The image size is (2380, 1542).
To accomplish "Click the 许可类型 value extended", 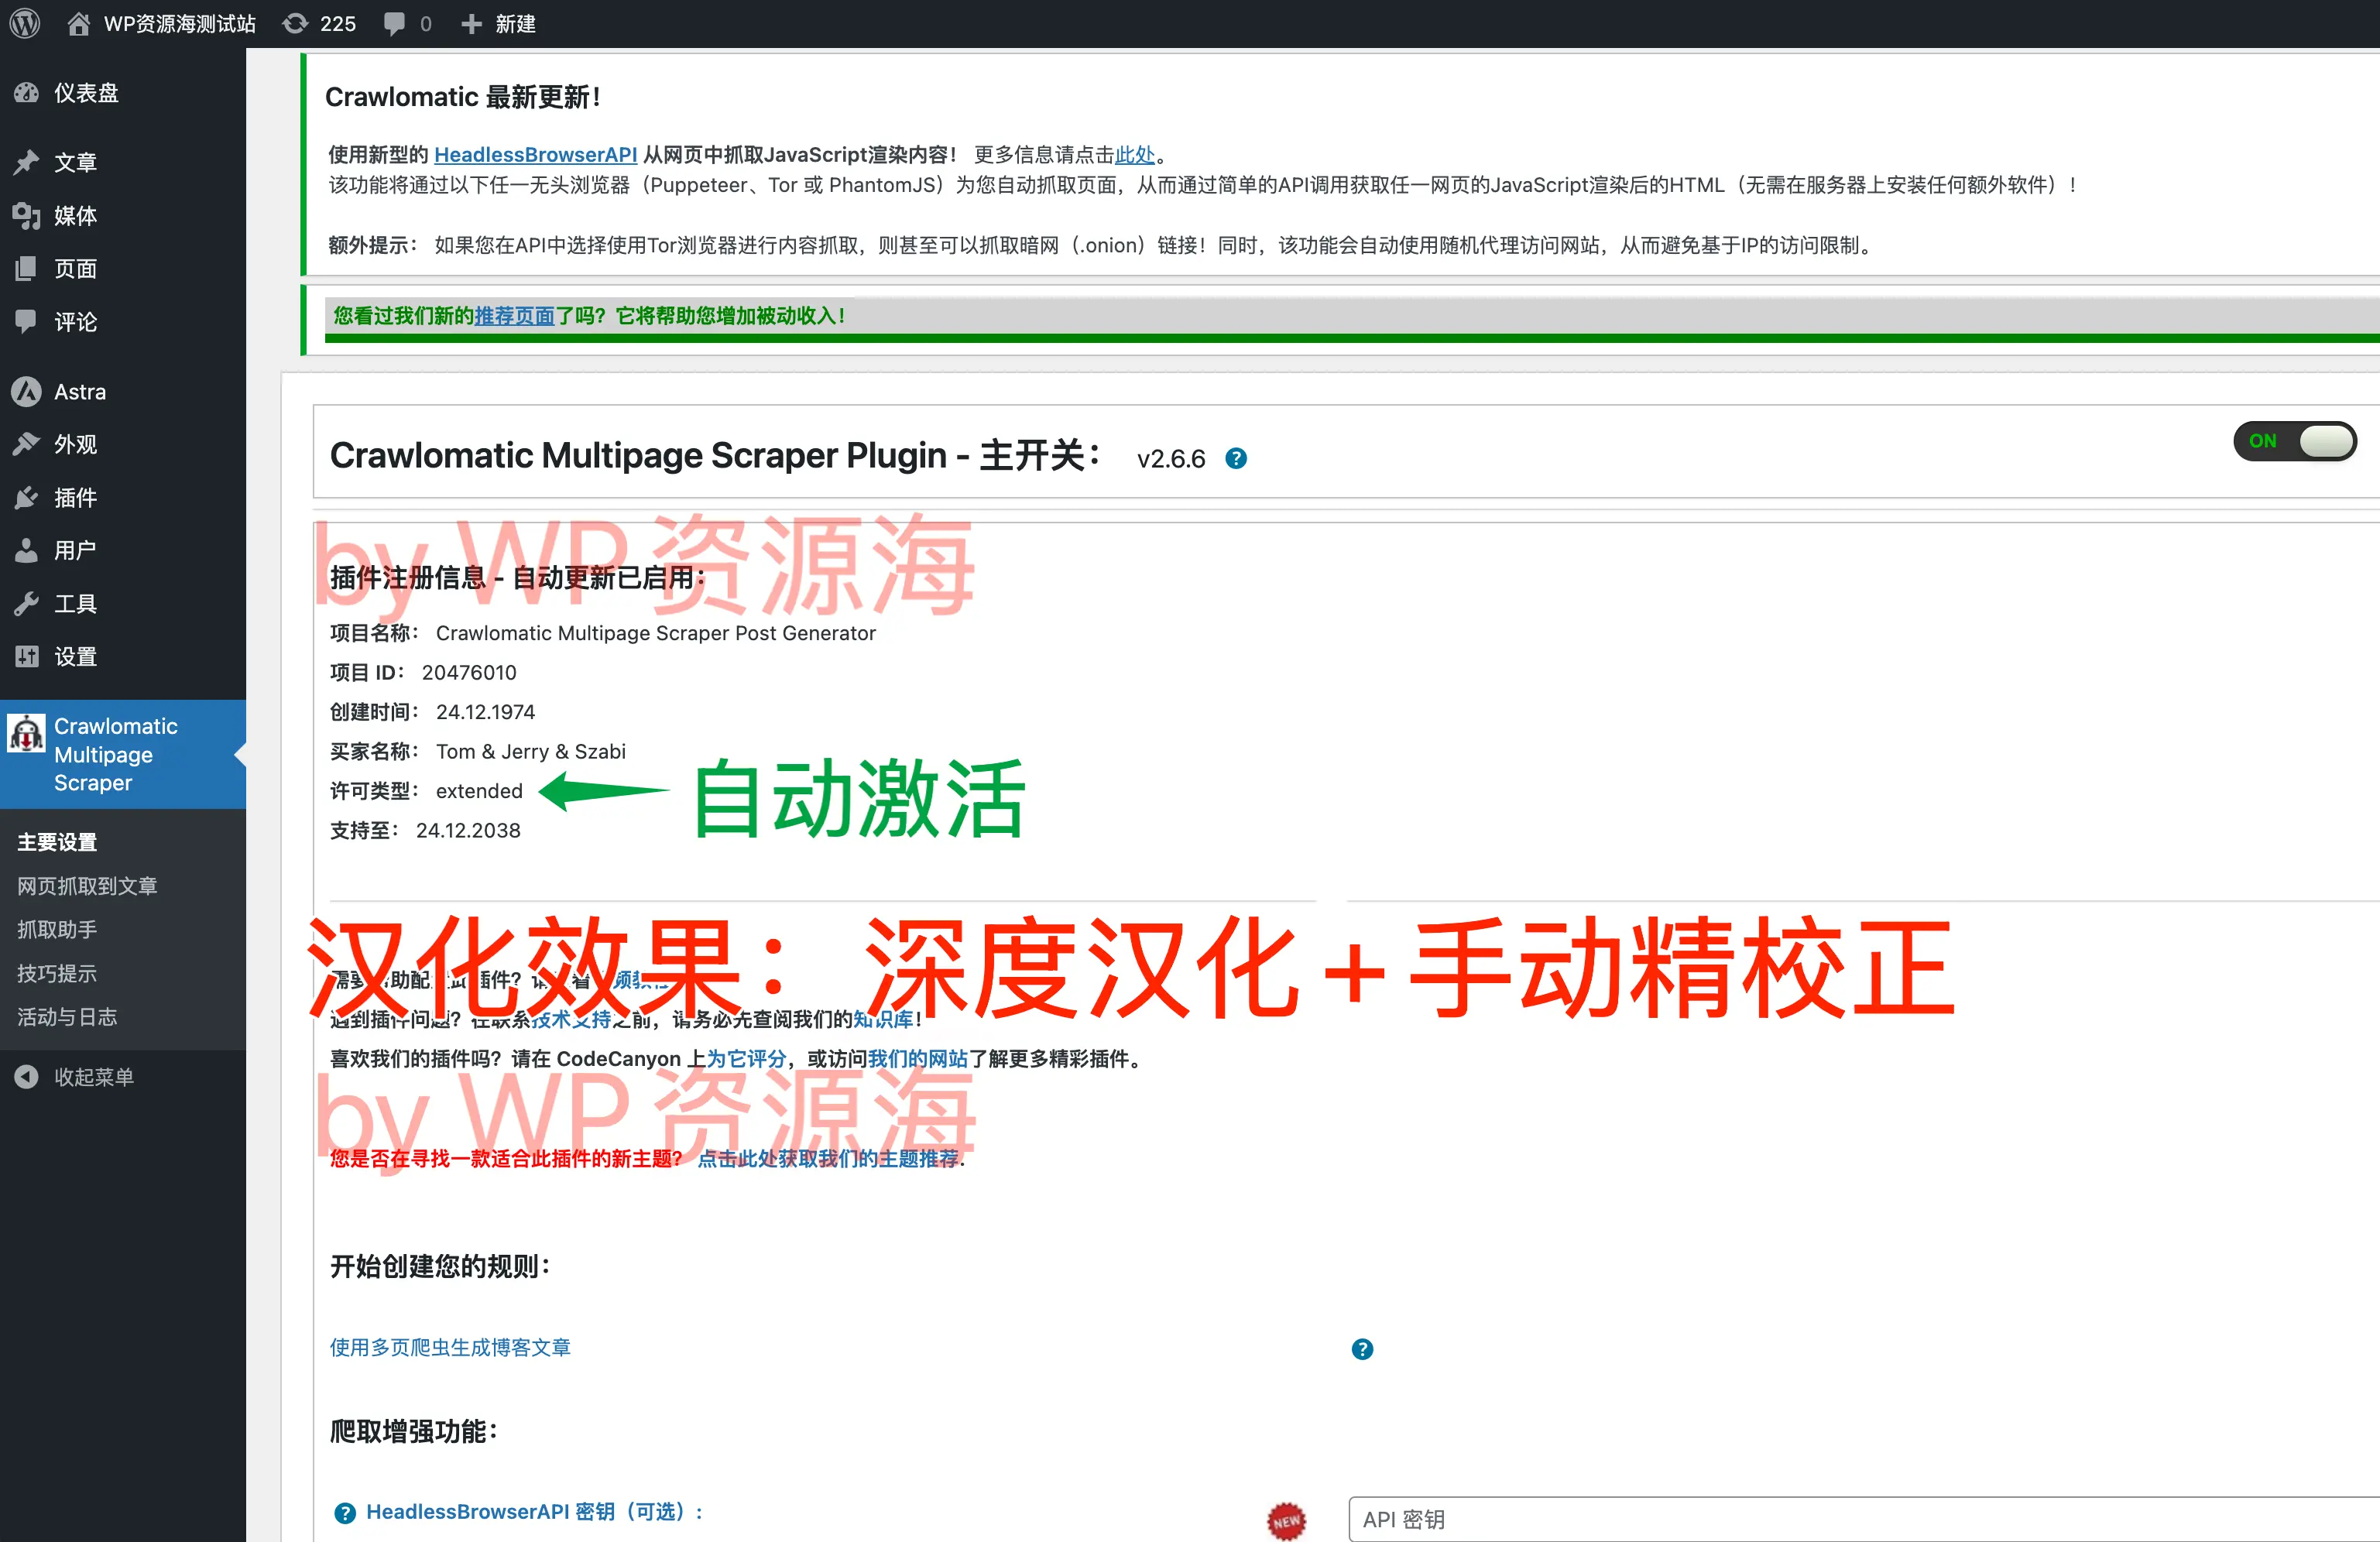I will tap(479, 791).
